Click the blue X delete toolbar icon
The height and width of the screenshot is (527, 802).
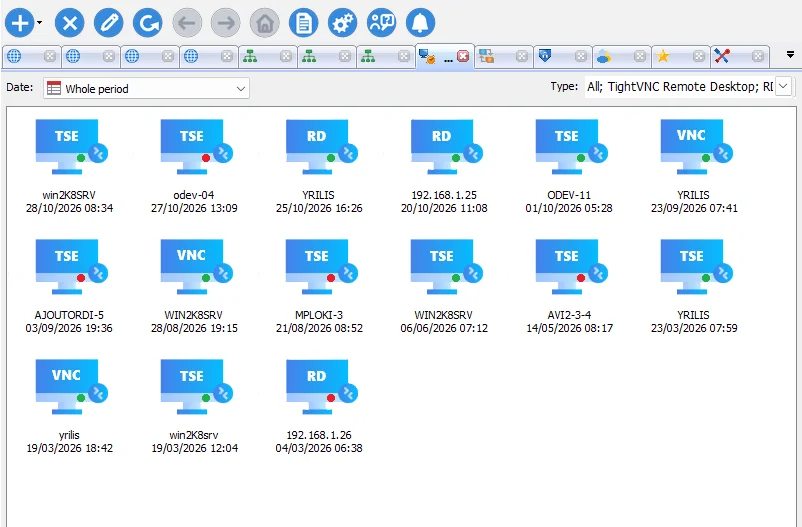pos(70,23)
